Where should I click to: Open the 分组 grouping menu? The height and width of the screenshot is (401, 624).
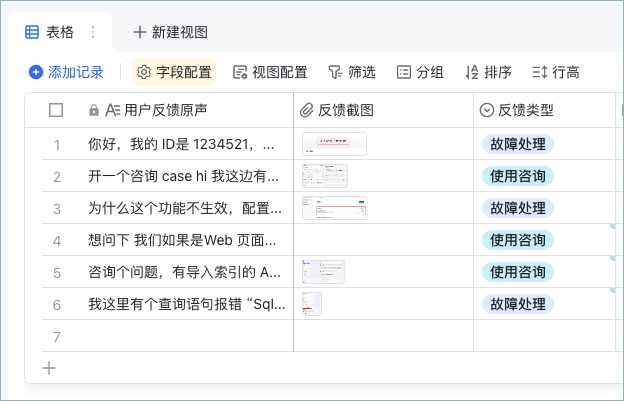(x=420, y=72)
